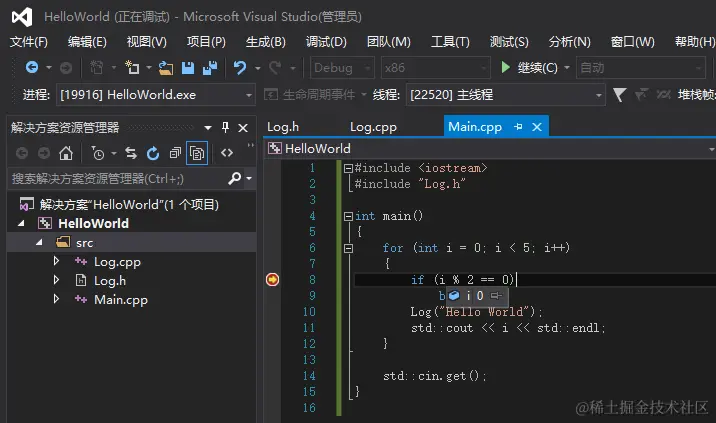This screenshot has height=423, width=716.
Task: Select the solution "HelloWorld" root node
Action: (x=129, y=204)
